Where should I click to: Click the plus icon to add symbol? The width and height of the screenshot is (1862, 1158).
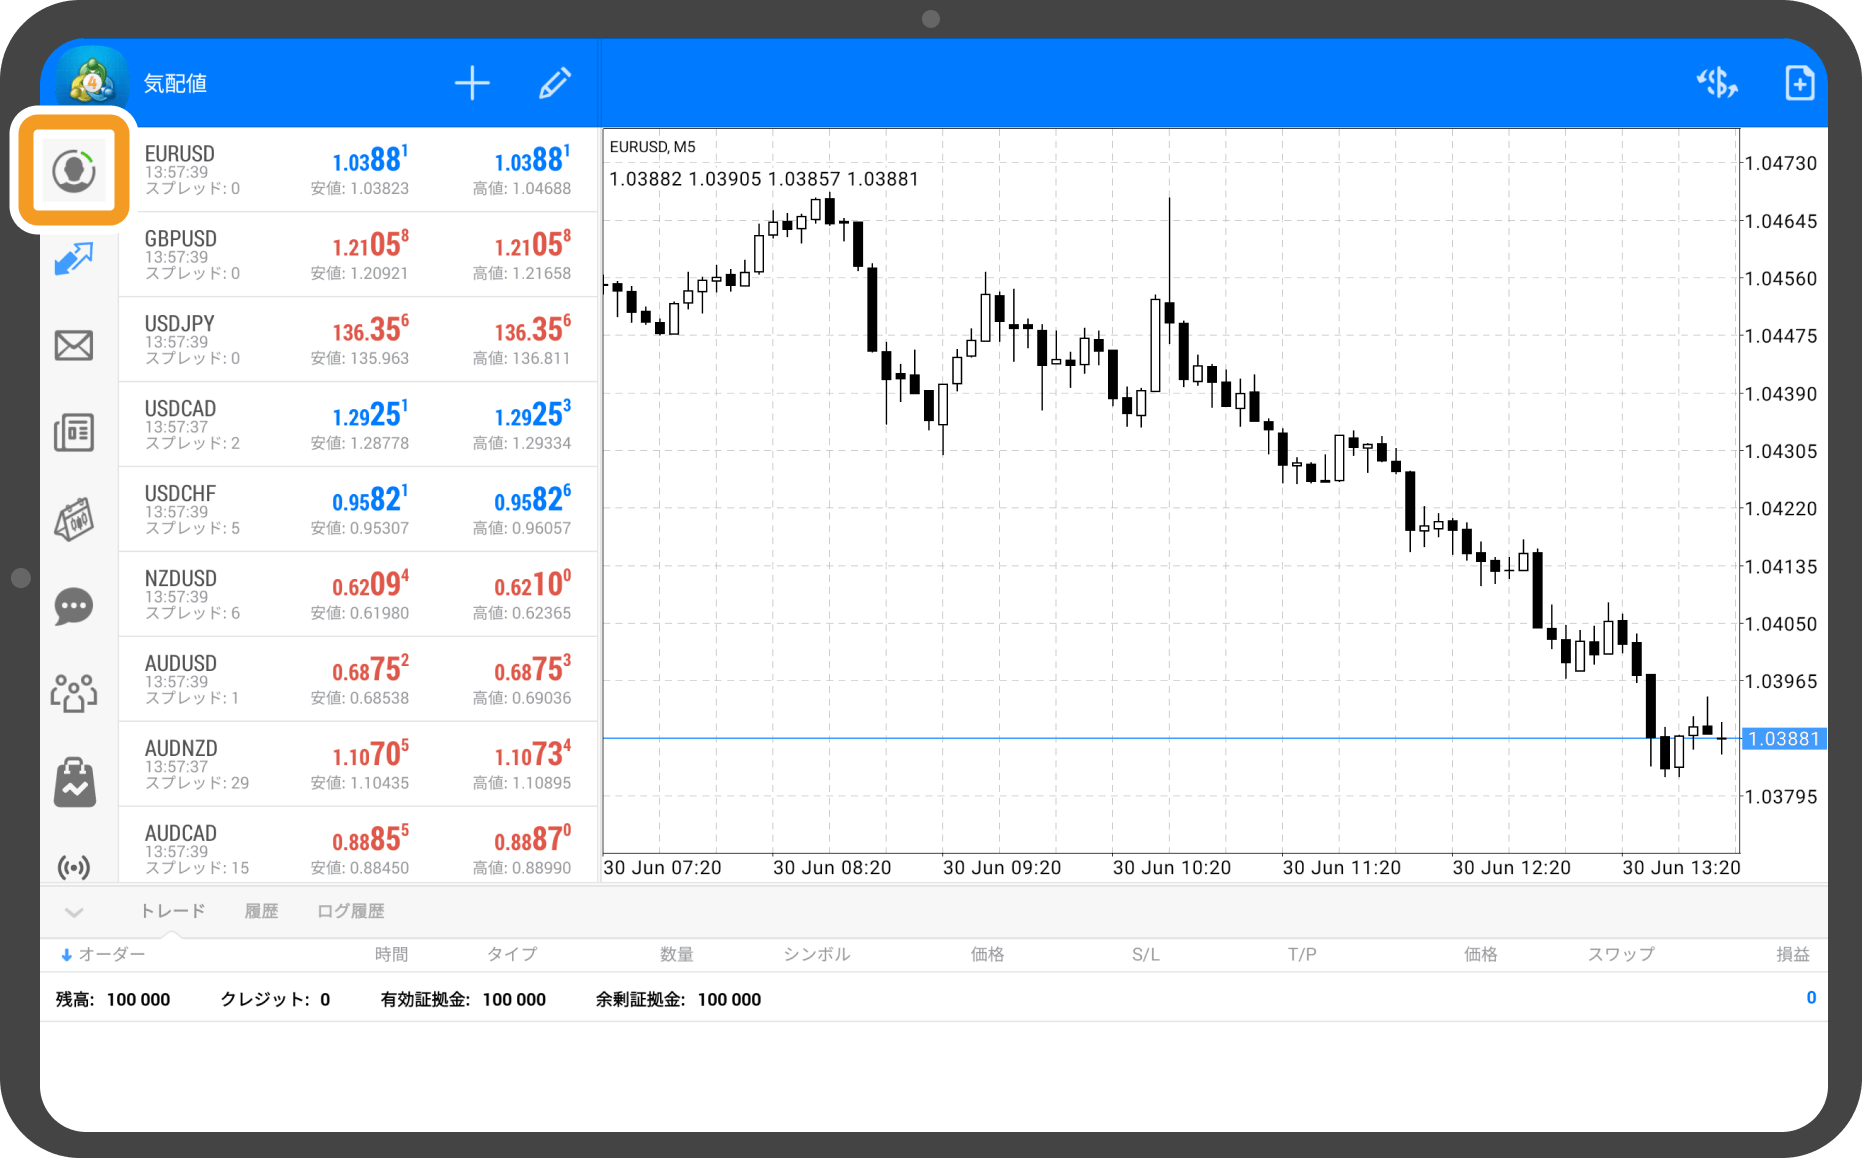(472, 83)
